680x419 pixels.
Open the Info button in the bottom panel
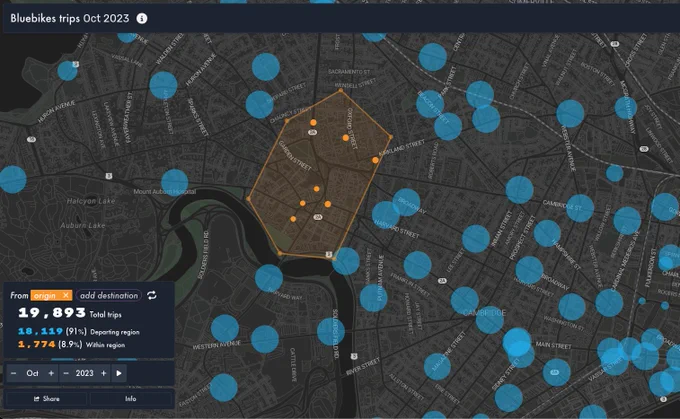click(x=131, y=399)
